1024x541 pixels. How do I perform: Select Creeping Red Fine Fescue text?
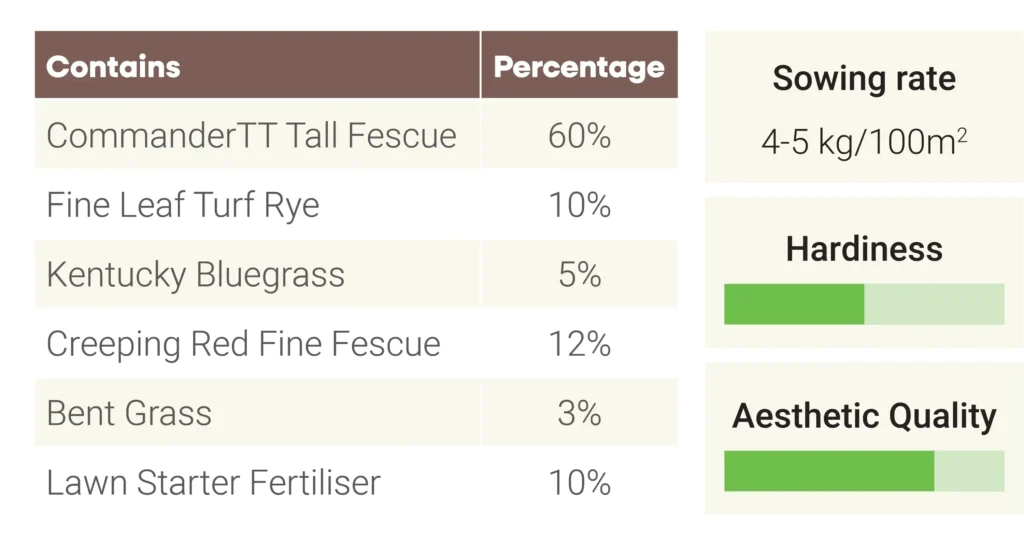tap(243, 344)
